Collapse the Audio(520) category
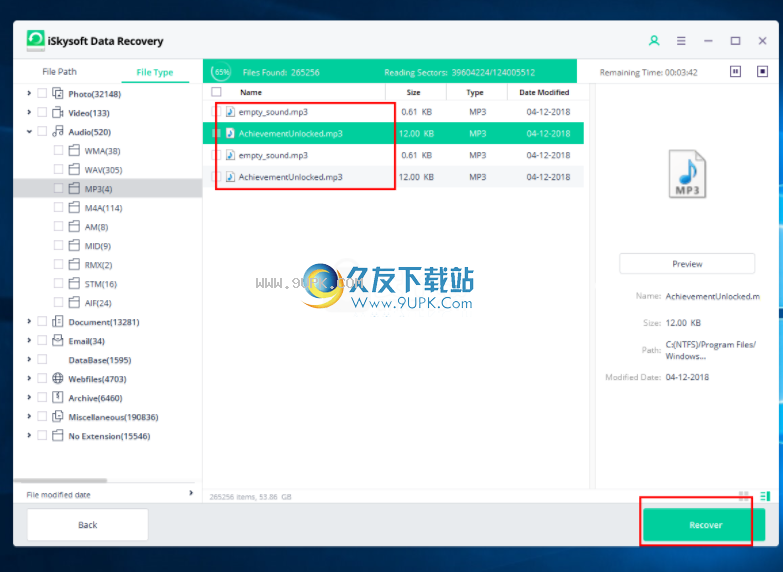Image resolution: width=783 pixels, height=572 pixels. point(29,131)
